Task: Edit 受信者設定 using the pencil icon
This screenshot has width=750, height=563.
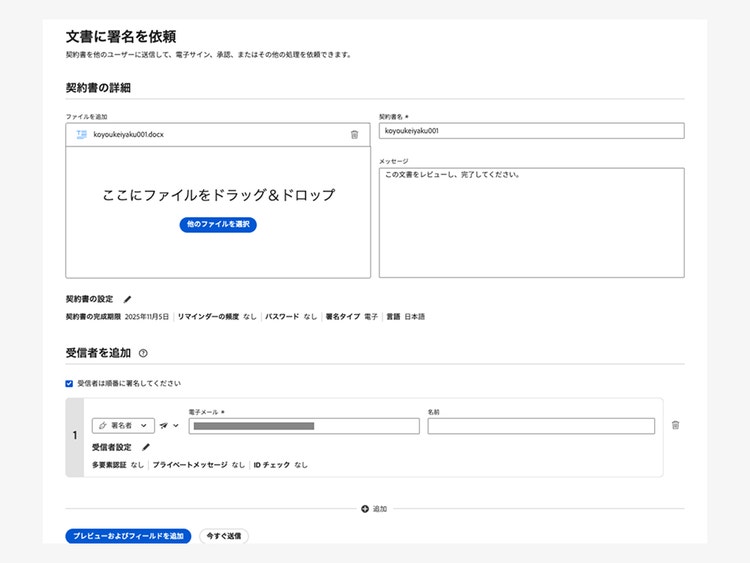Action: click(145, 447)
